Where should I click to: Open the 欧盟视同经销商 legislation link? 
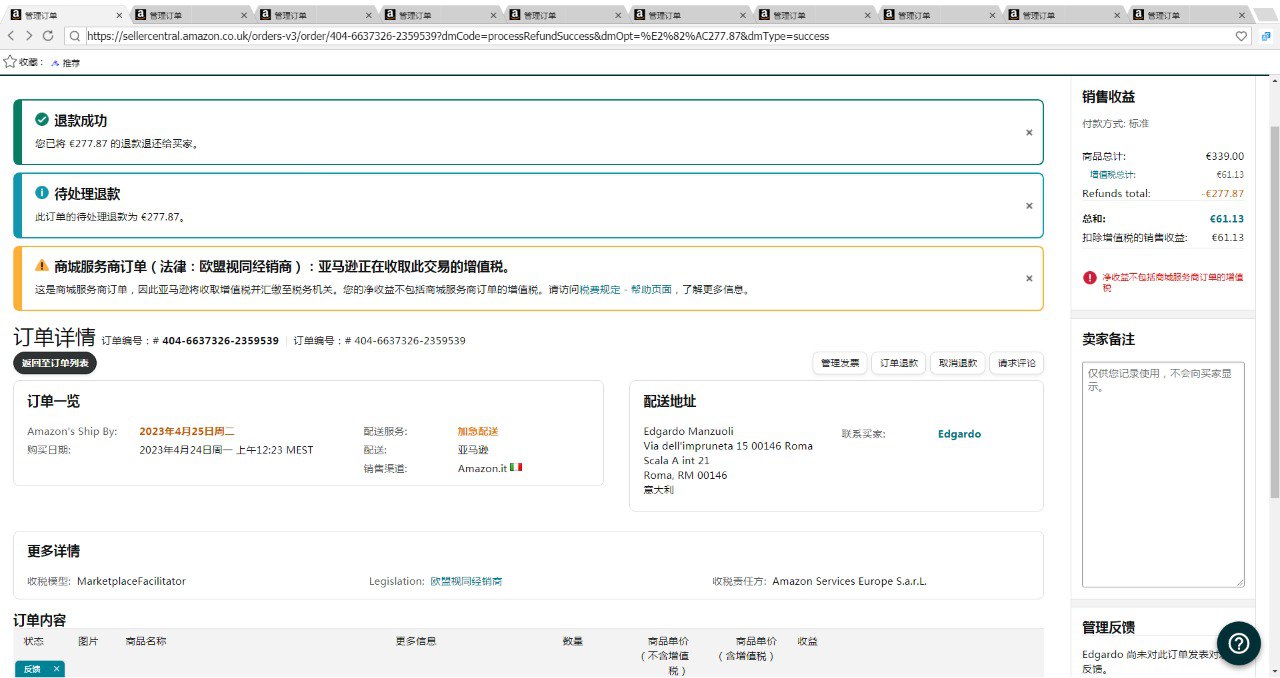click(x=466, y=581)
